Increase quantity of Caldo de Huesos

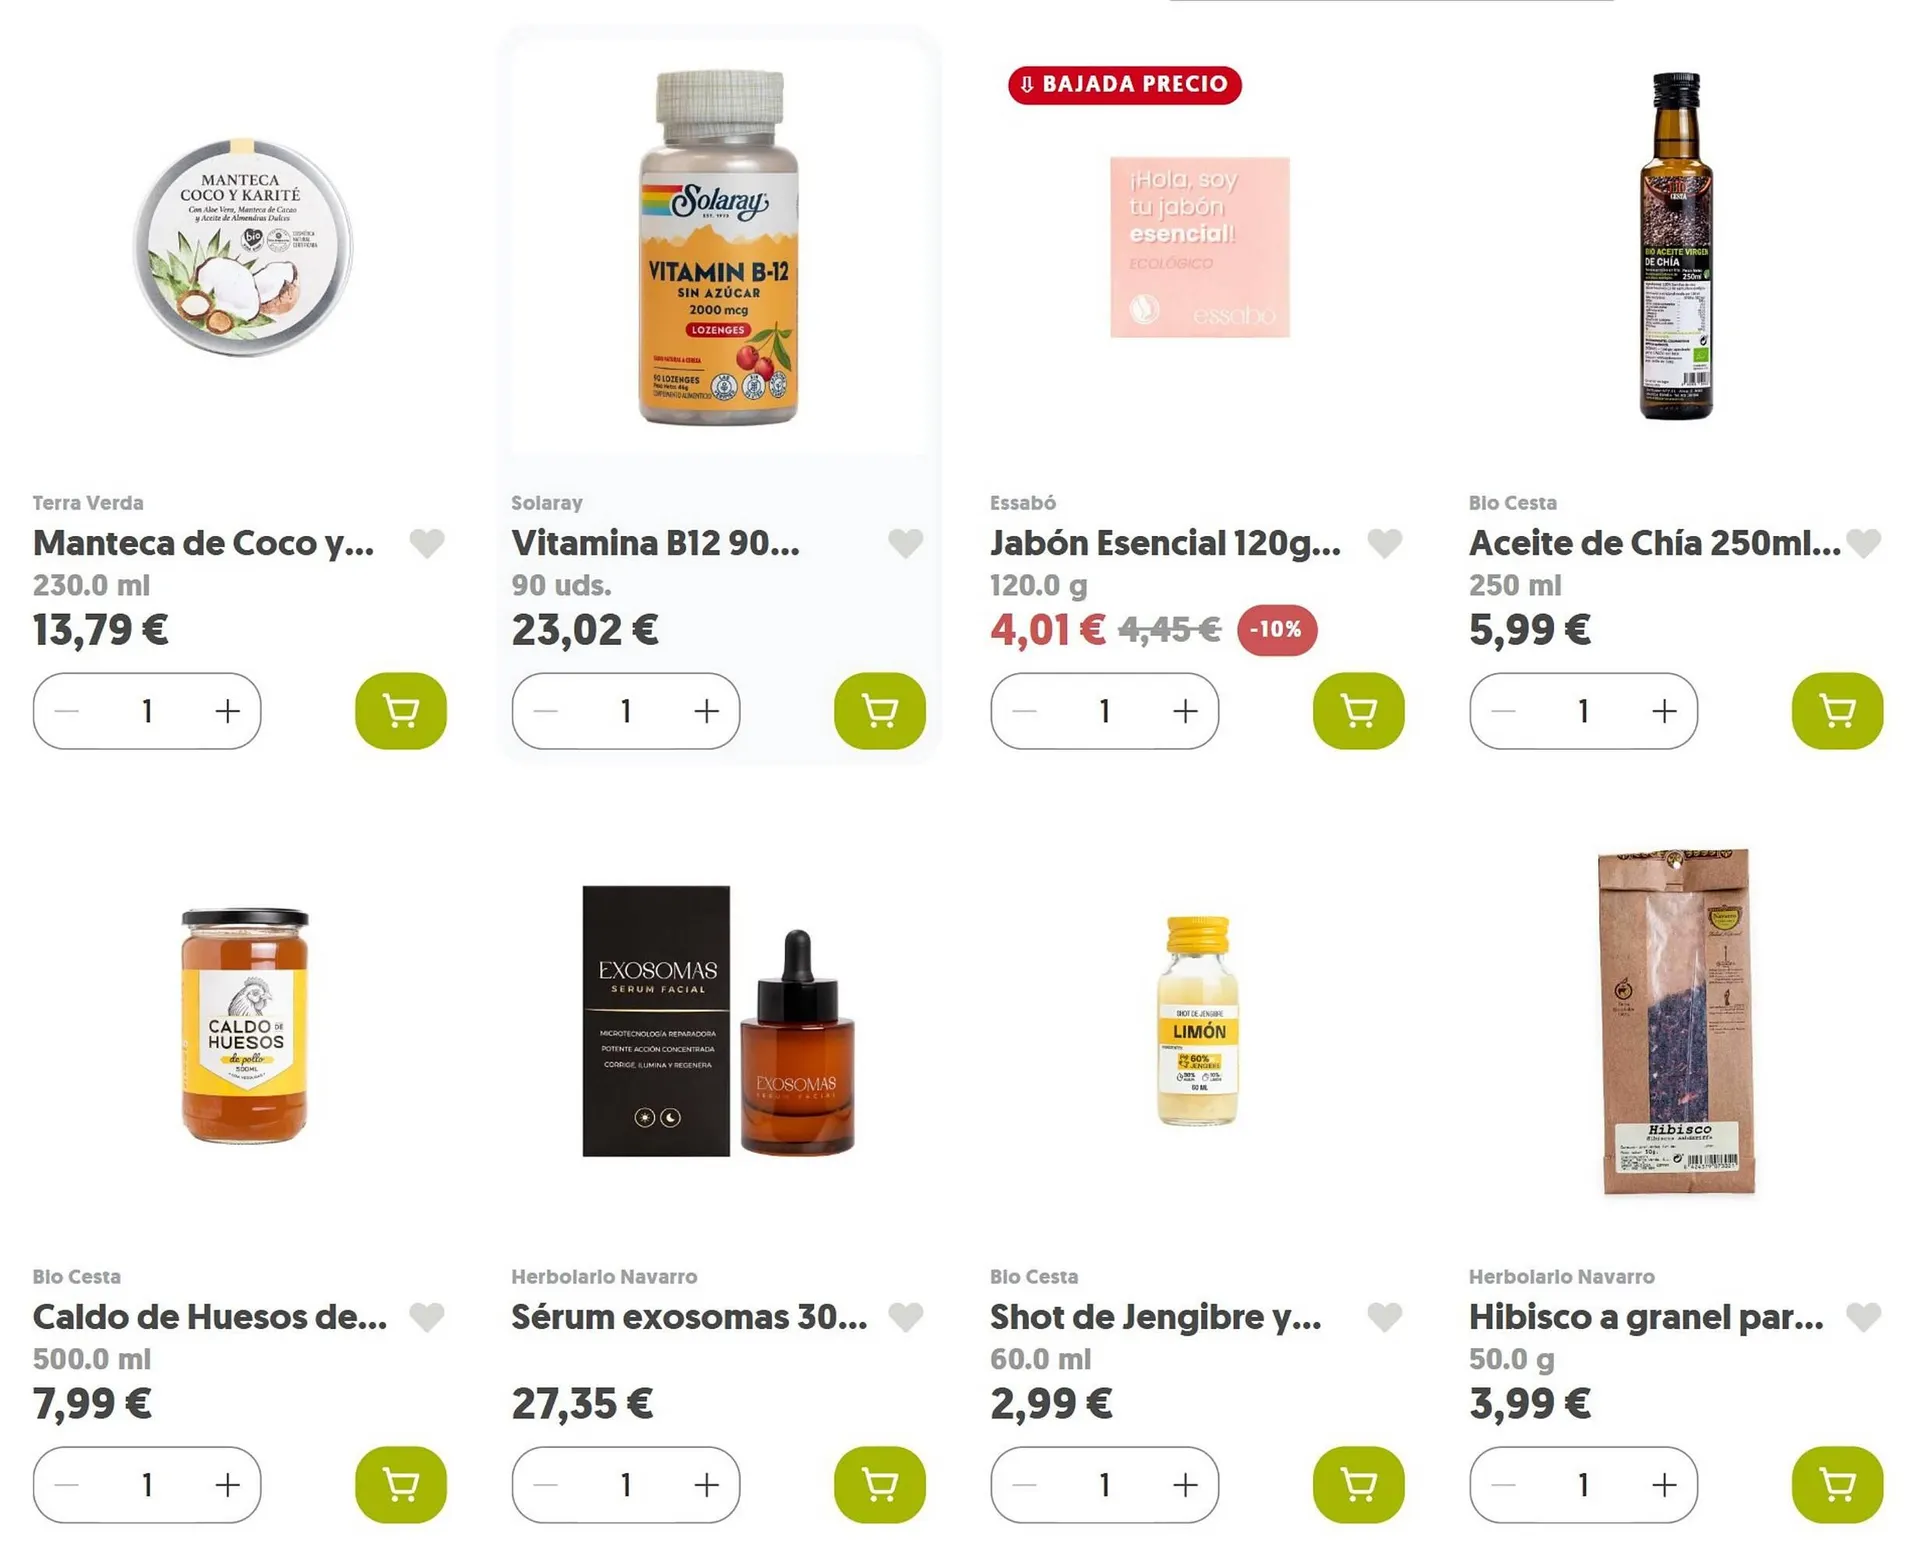click(x=228, y=1485)
